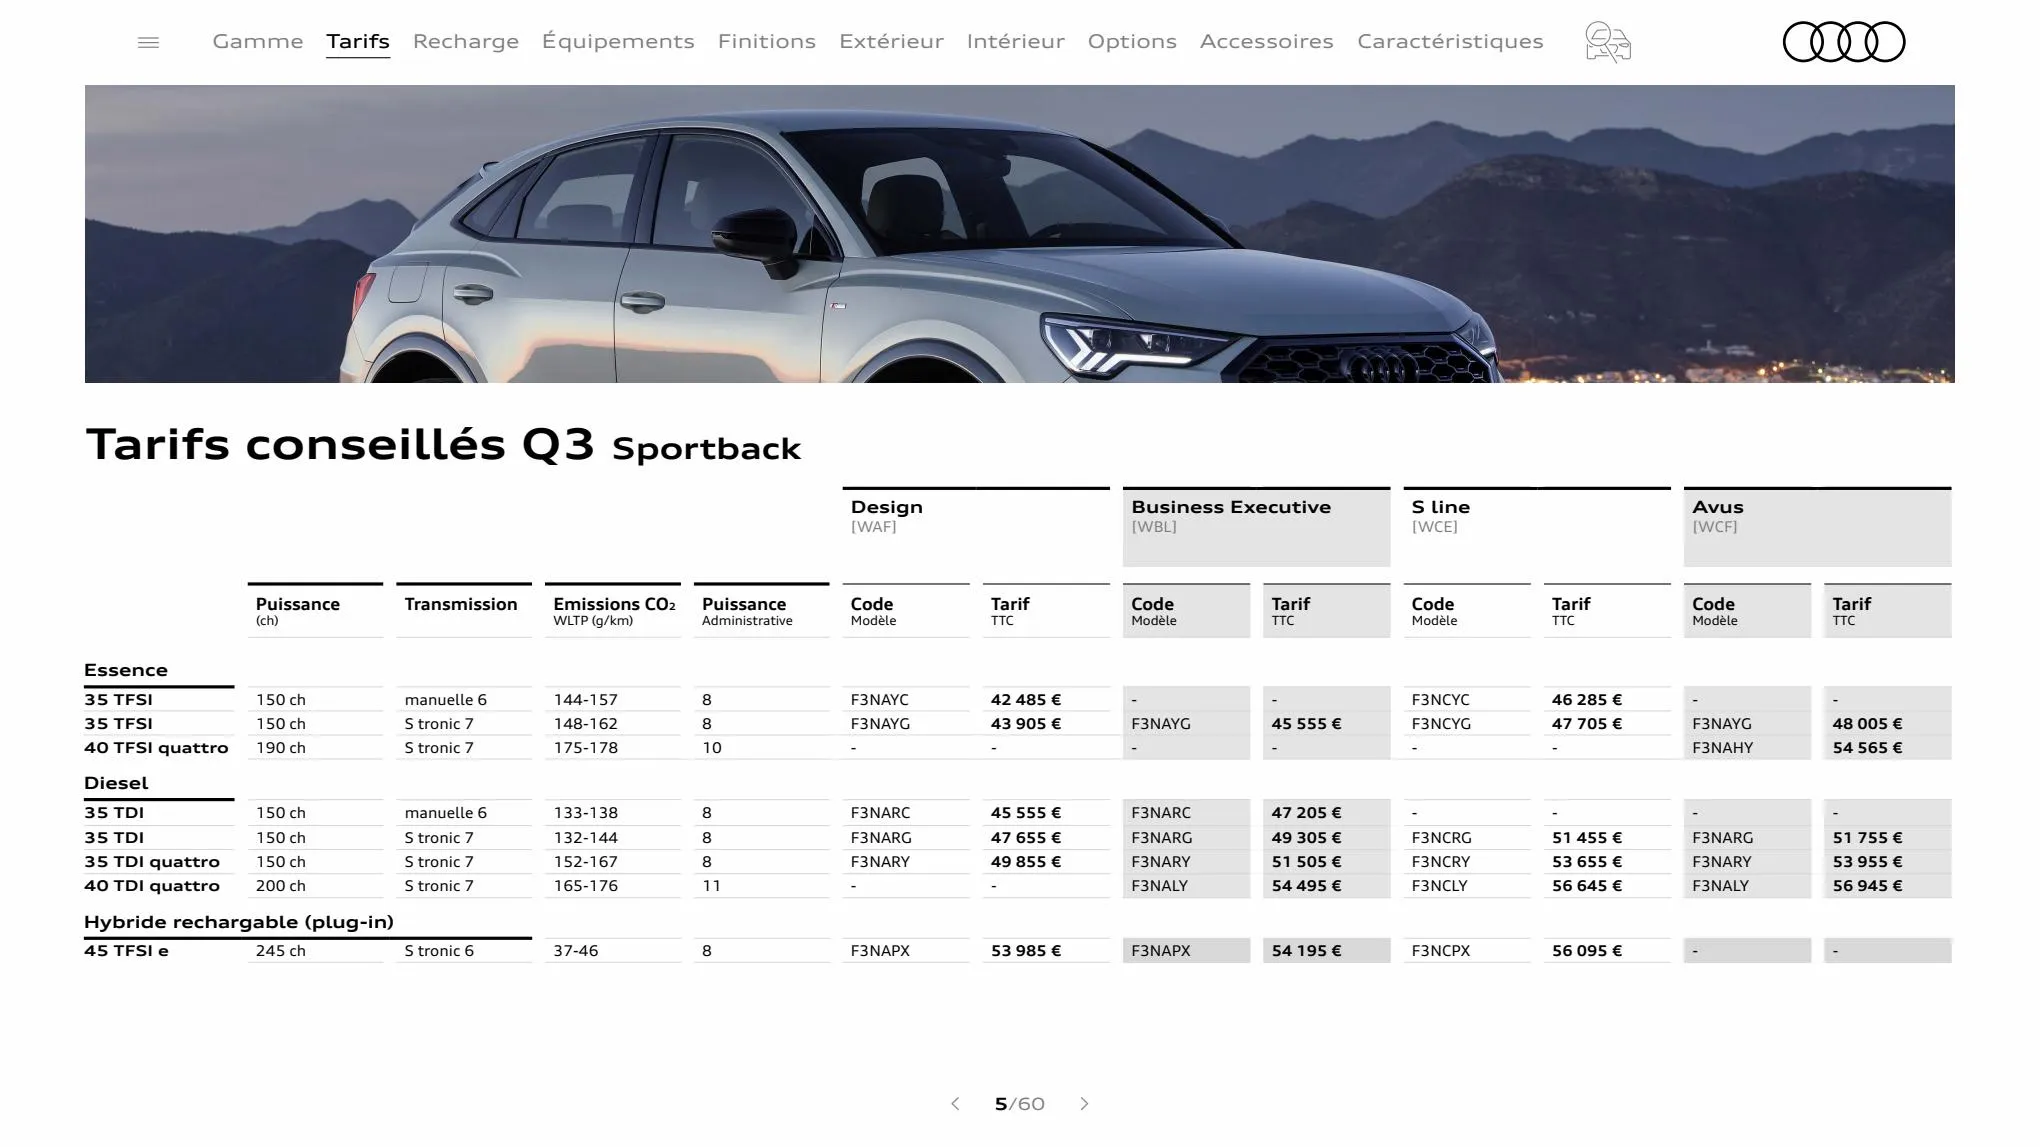The image size is (2040, 1147).
Task: Select the Design [WAF] column header
Action: click(x=976, y=526)
